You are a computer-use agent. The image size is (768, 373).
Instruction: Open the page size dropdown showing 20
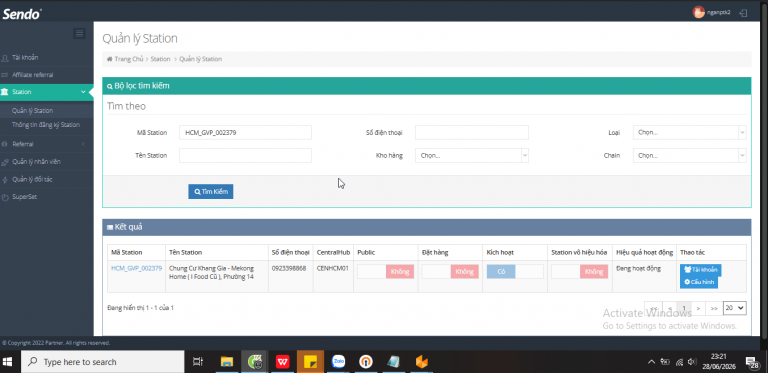click(735, 308)
